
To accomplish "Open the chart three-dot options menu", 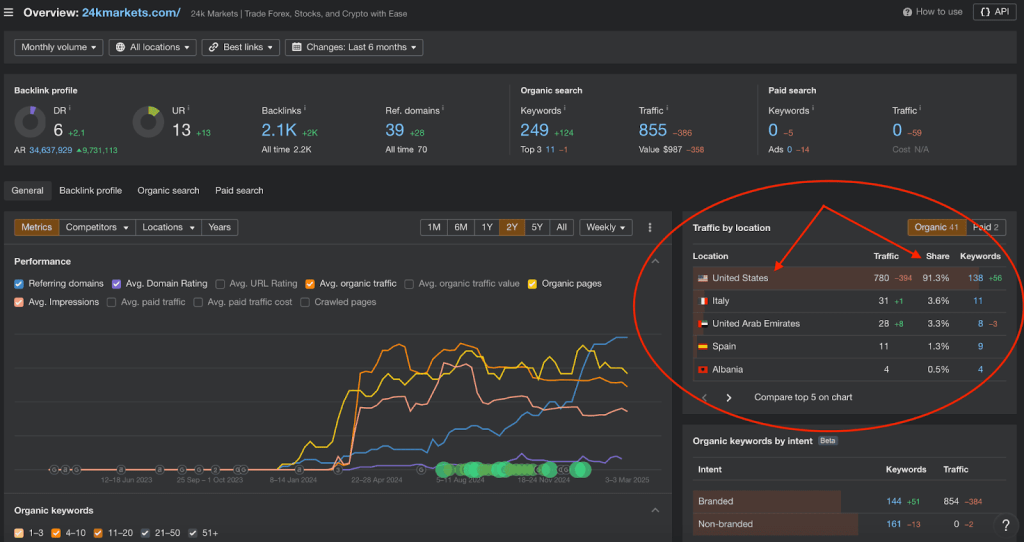I will click(649, 227).
